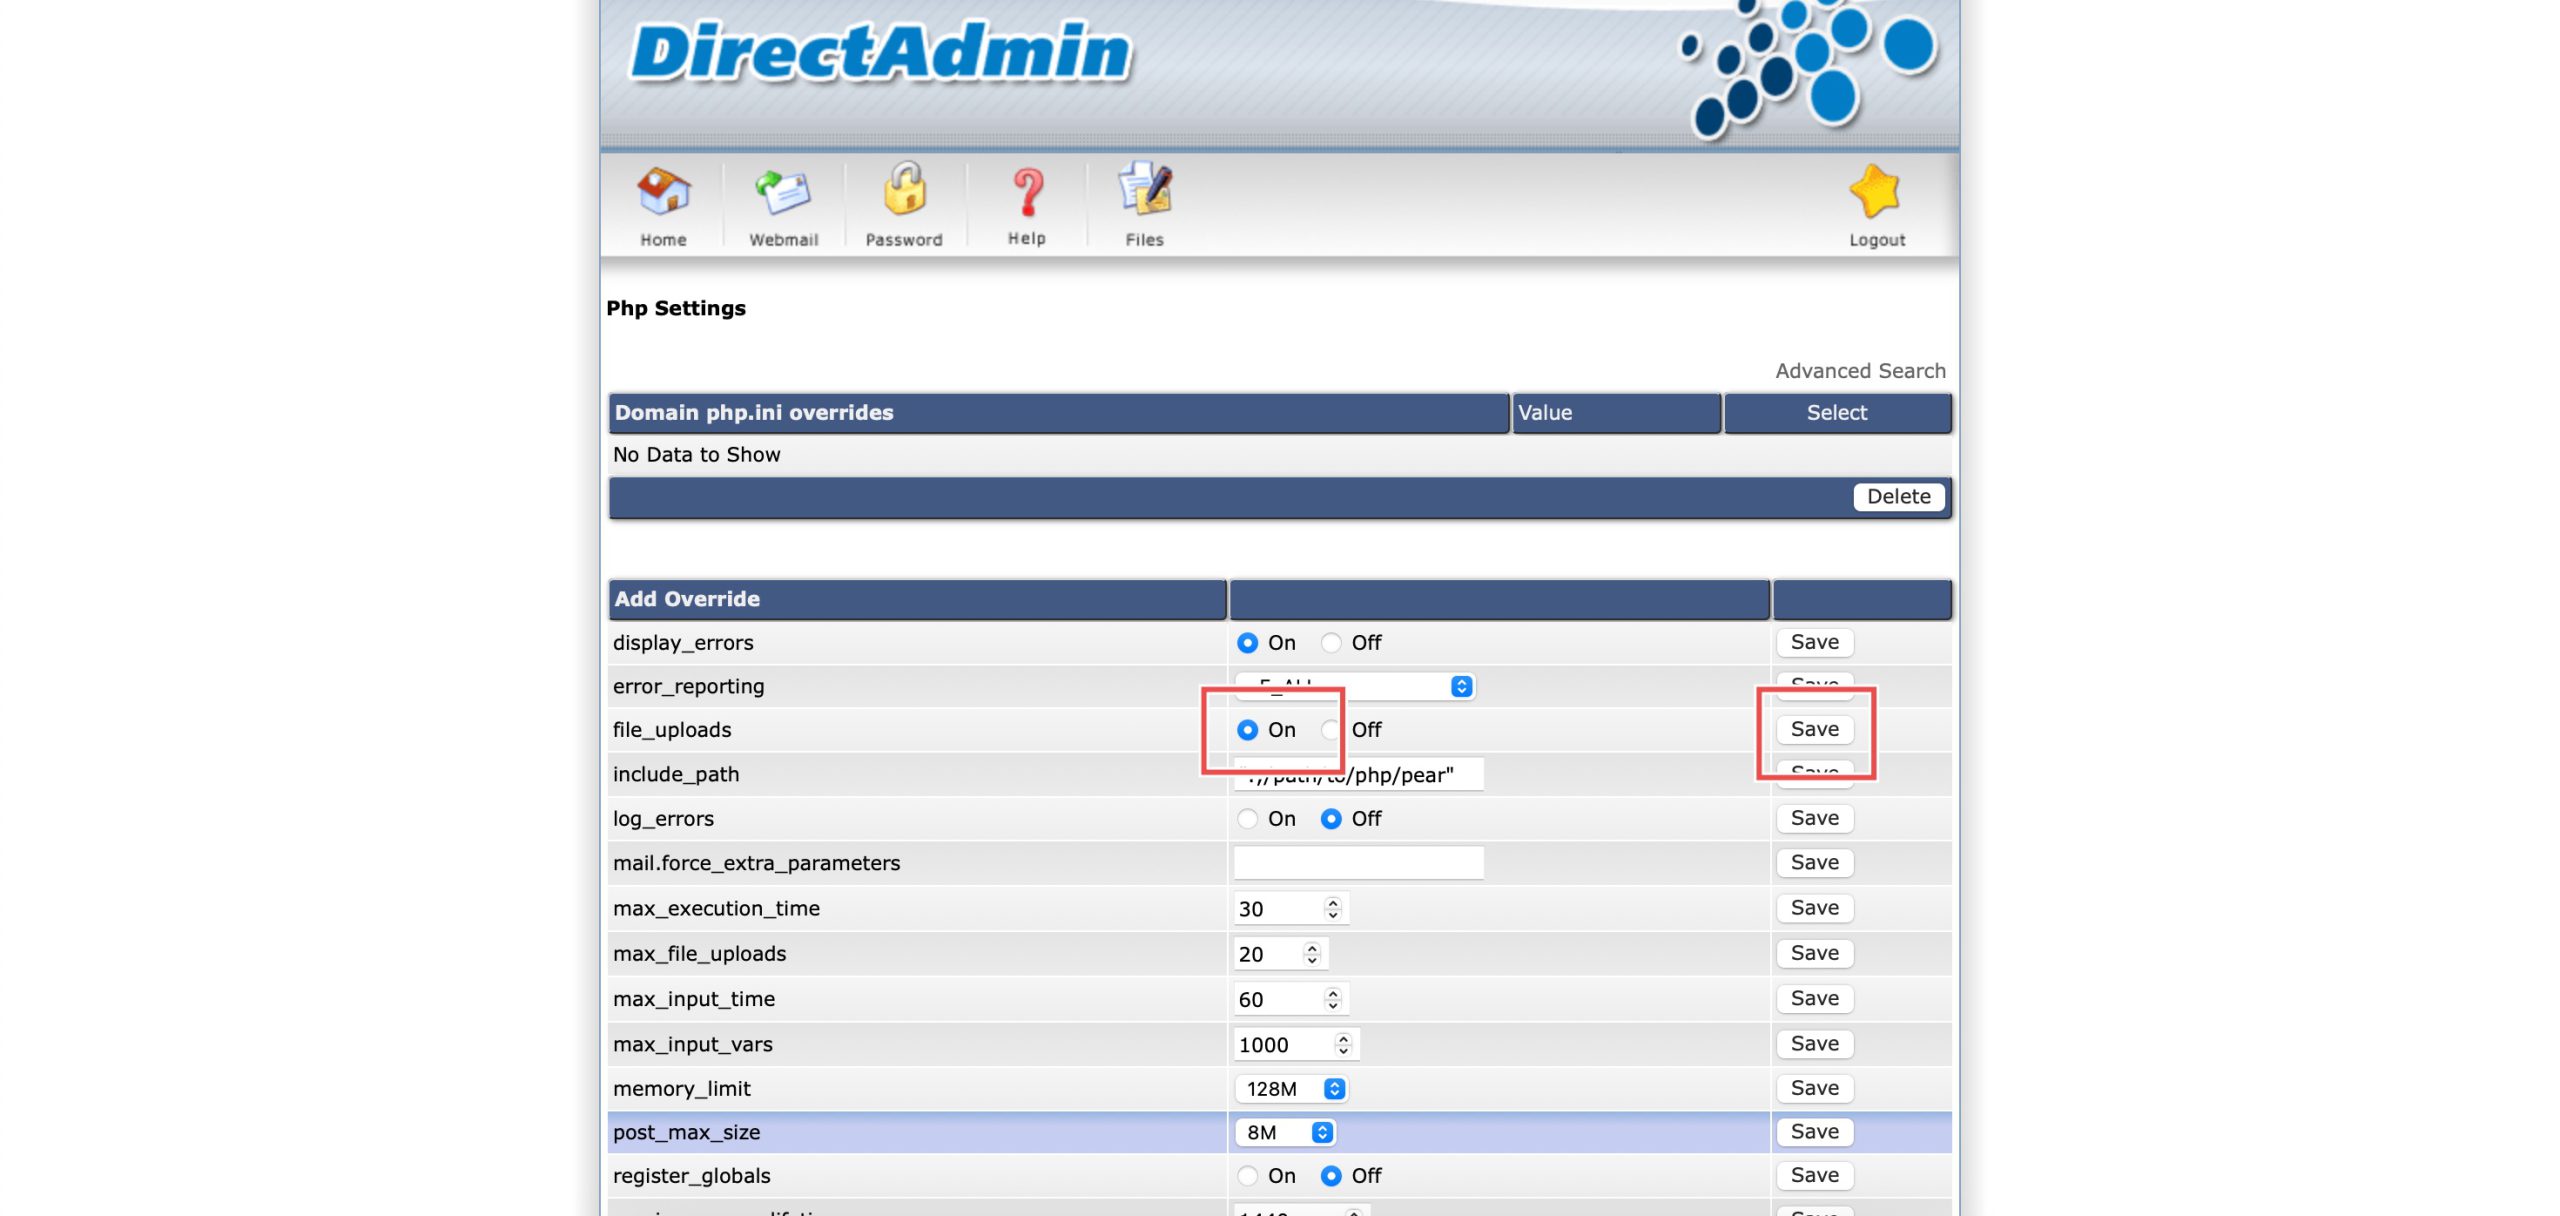This screenshot has width=2560, height=1216.
Task: Open the Webmail envelope icon
Action: 783,192
